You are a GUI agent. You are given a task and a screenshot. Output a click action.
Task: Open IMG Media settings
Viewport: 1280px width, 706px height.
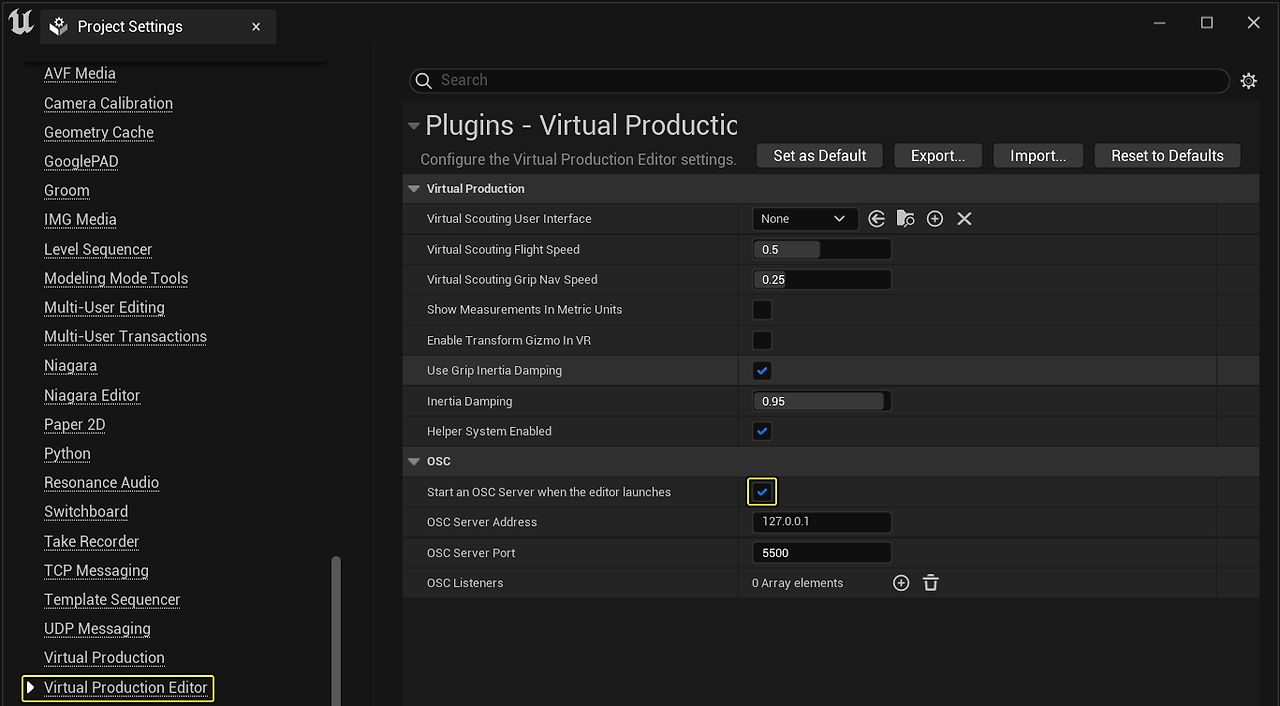[80, 219]
